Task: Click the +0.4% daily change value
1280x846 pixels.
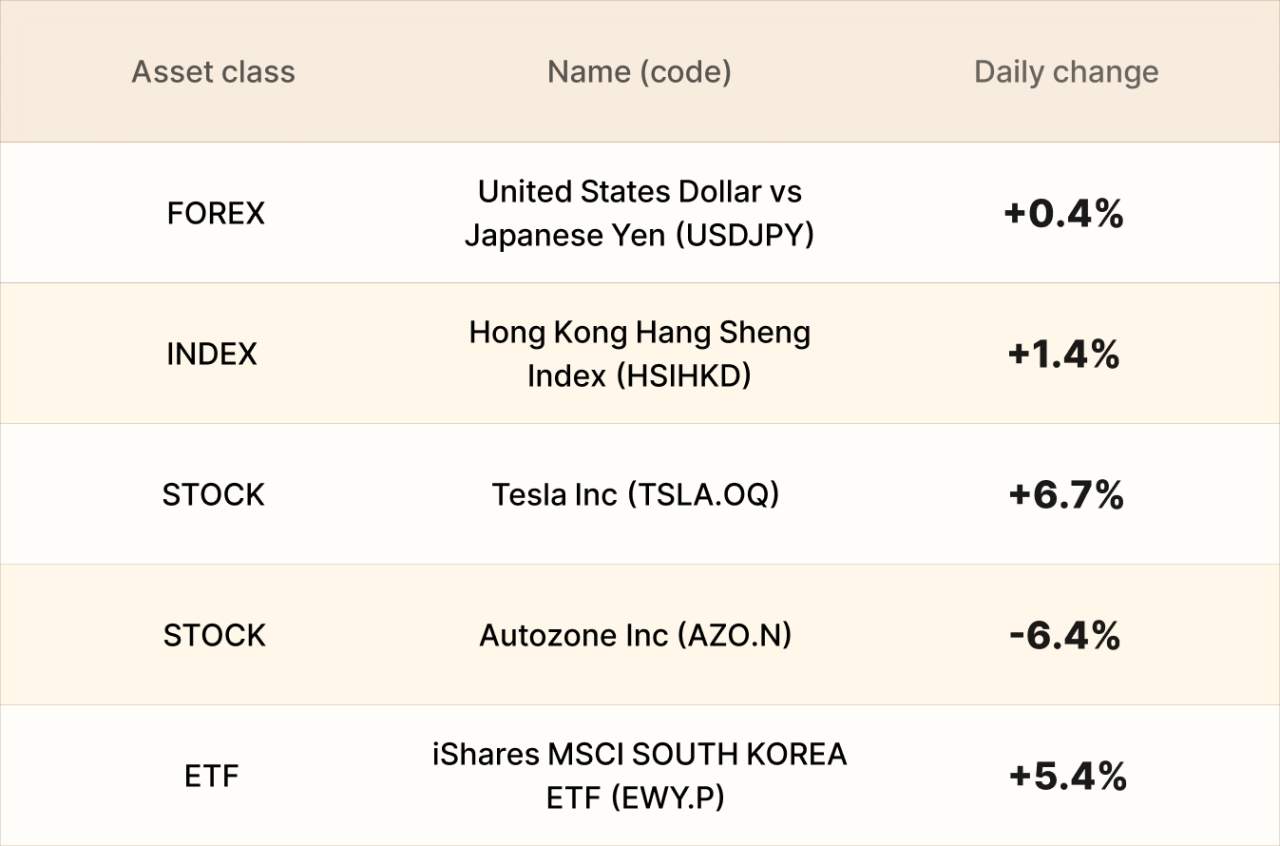Action: click(x=1064, y=214)
